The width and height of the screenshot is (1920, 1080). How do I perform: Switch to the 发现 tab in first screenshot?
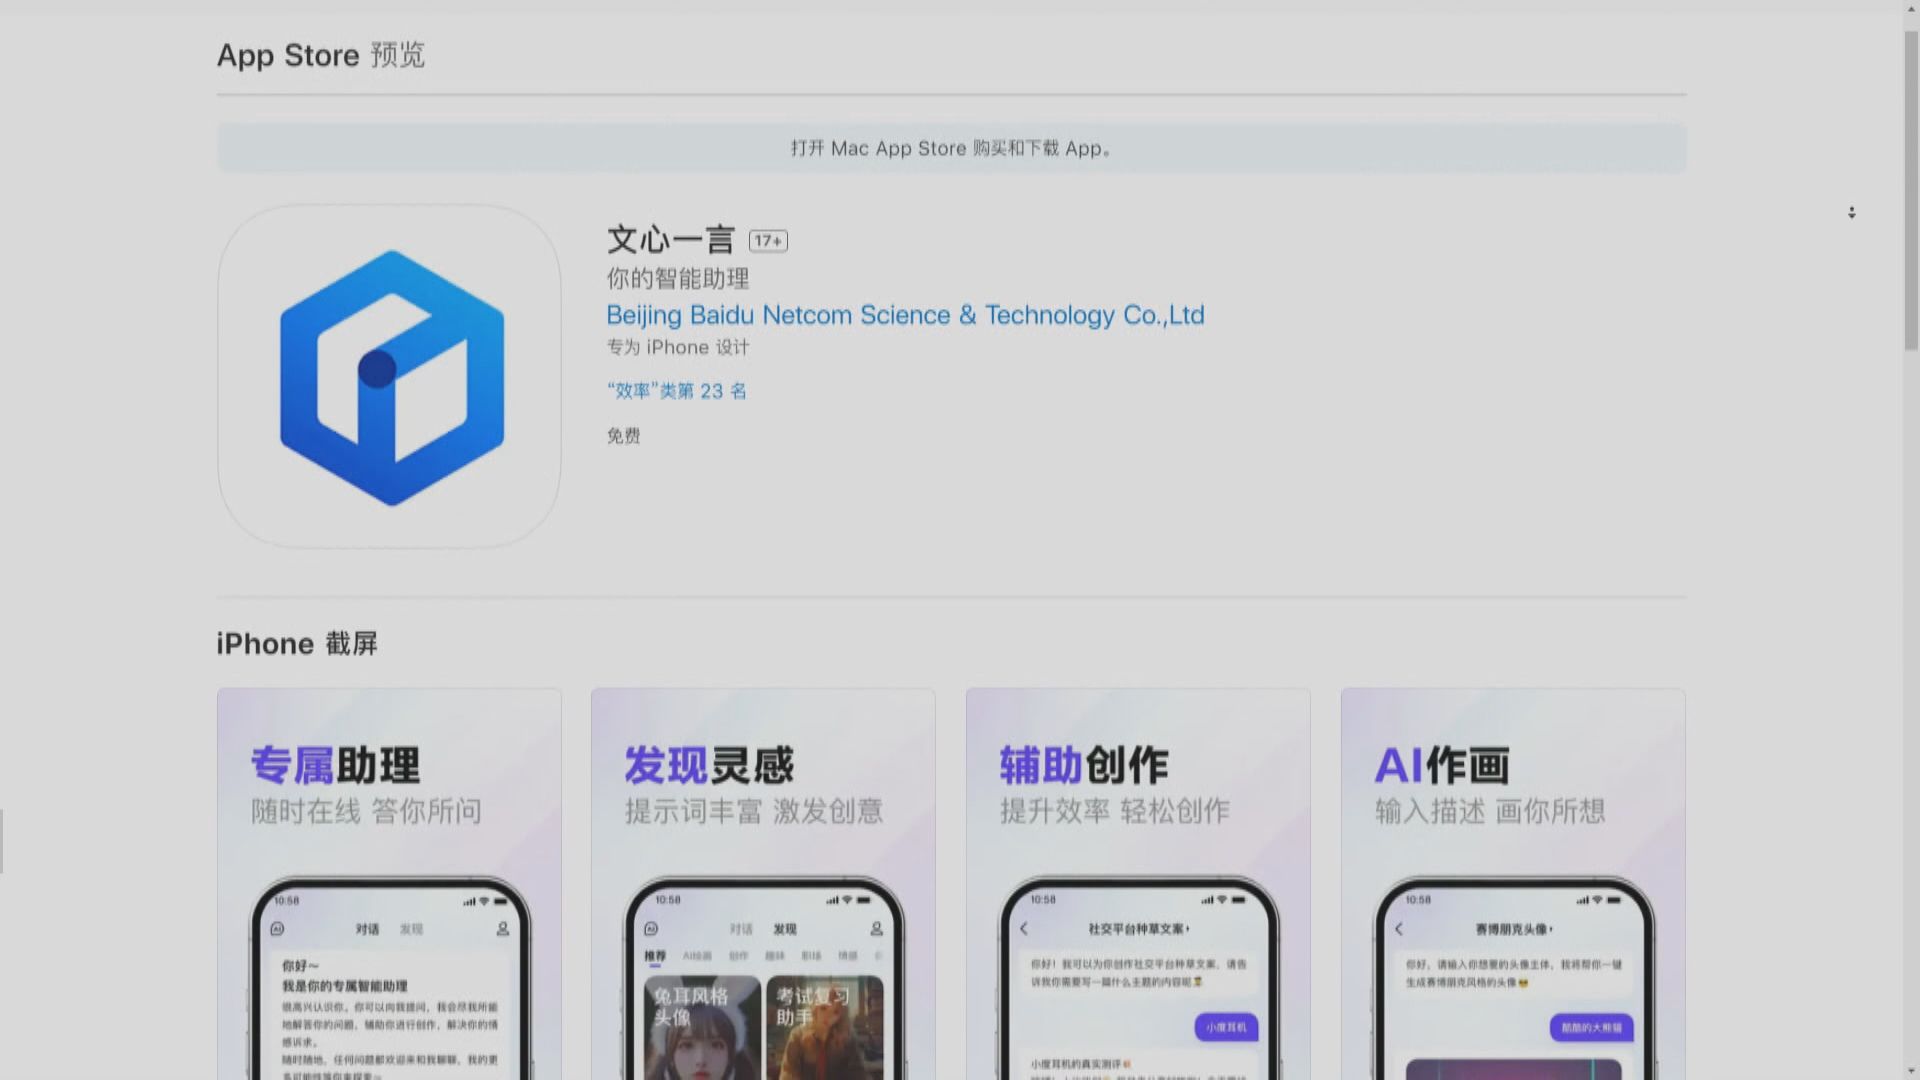(x=414, y=928)
